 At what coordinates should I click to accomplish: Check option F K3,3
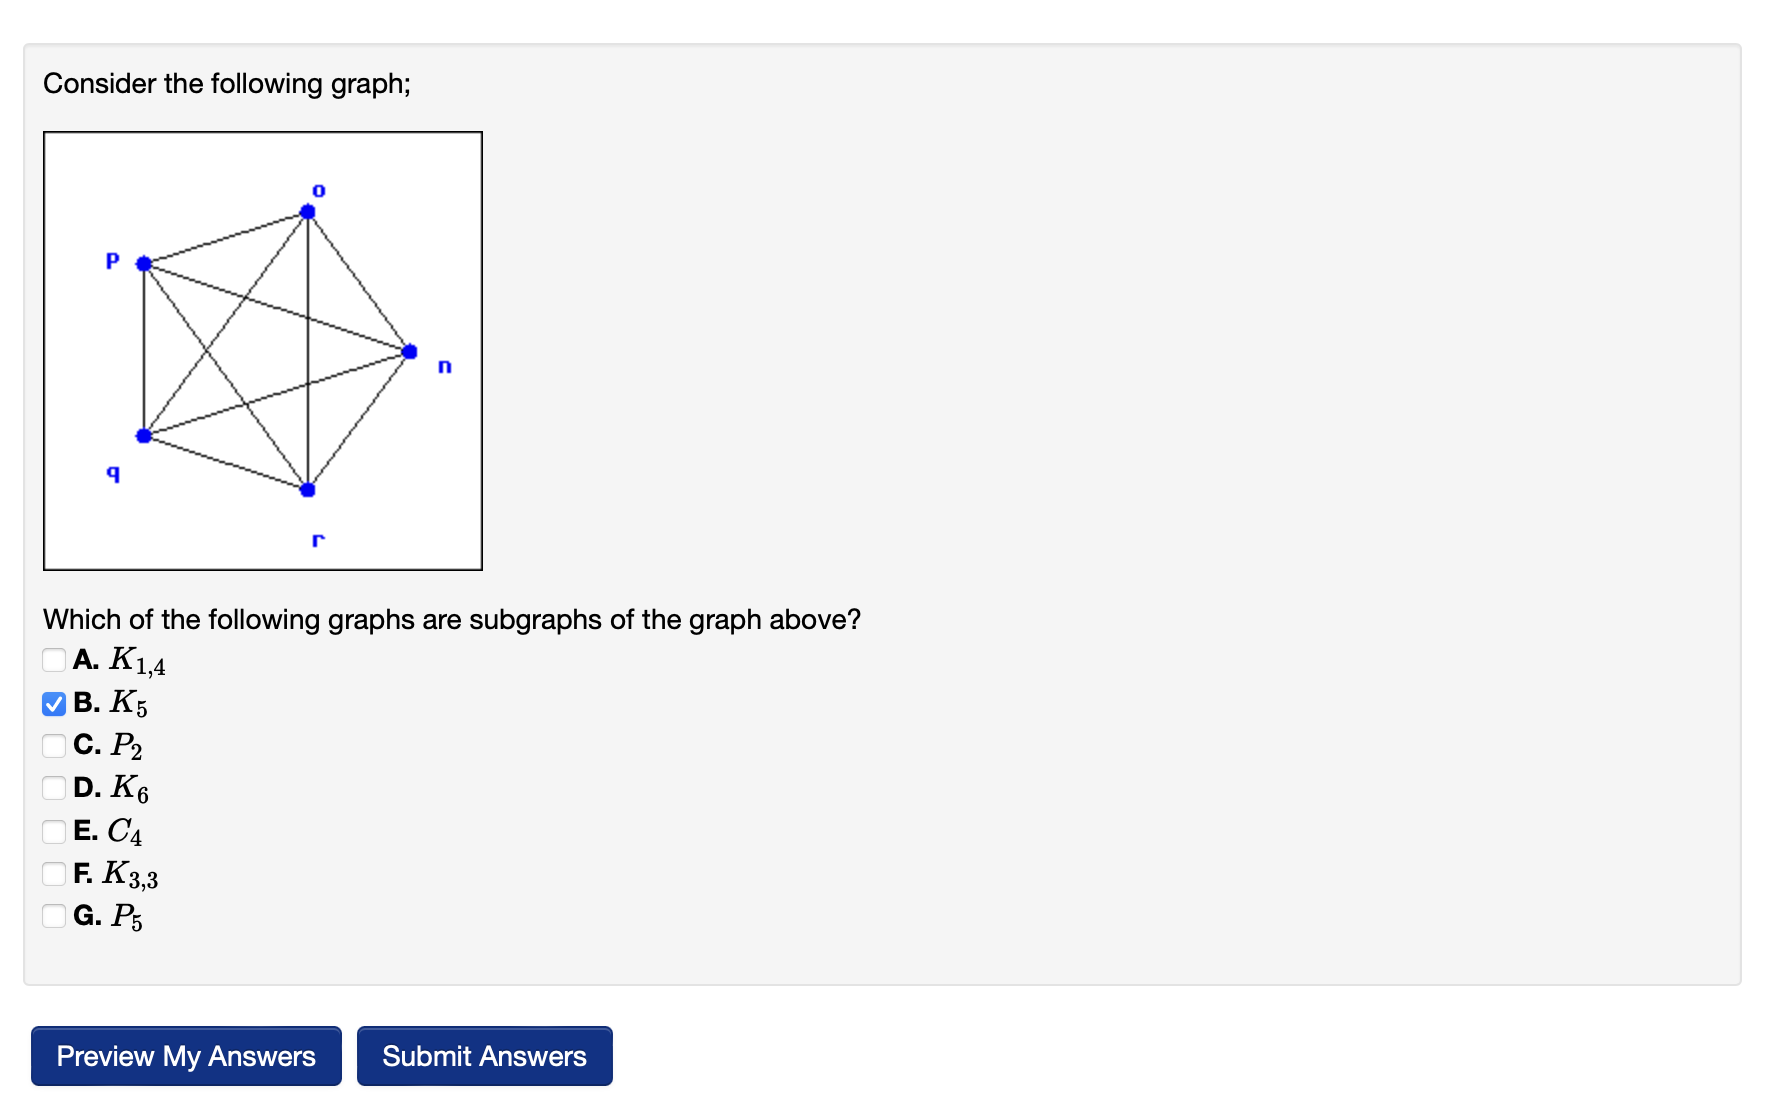pos(52,874)
